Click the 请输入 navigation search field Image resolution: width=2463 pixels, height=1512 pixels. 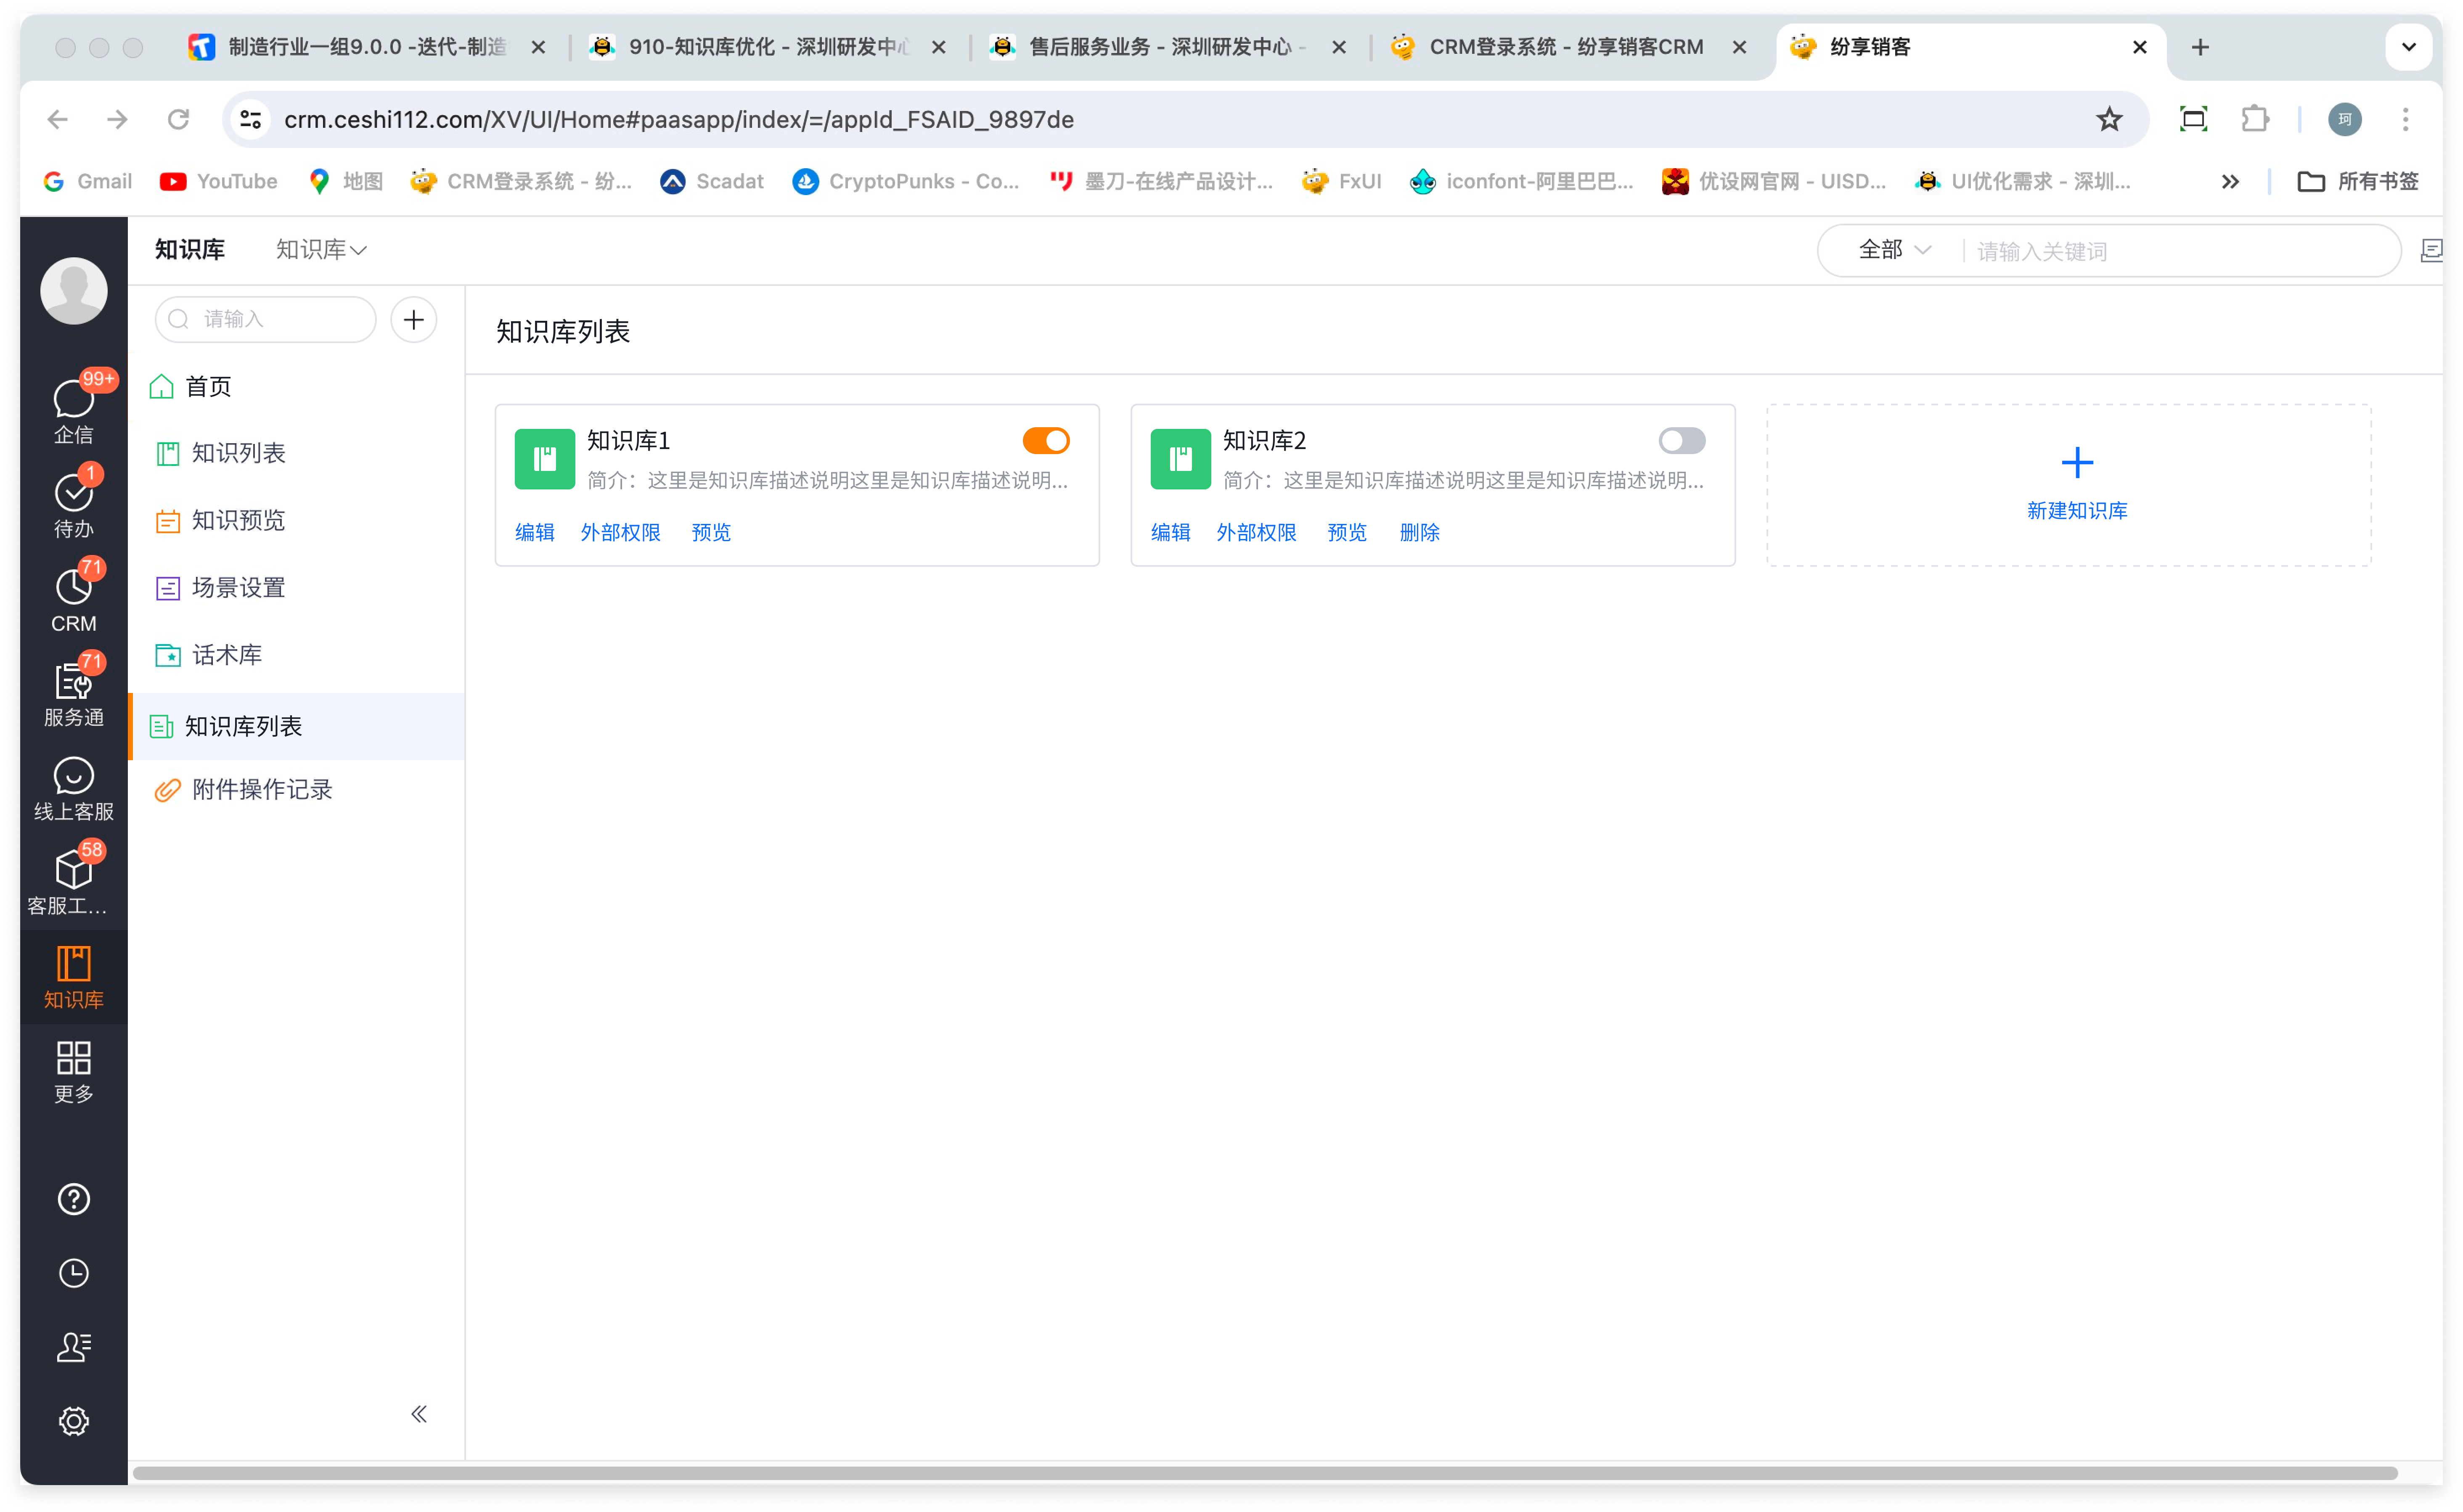(265, 319)
